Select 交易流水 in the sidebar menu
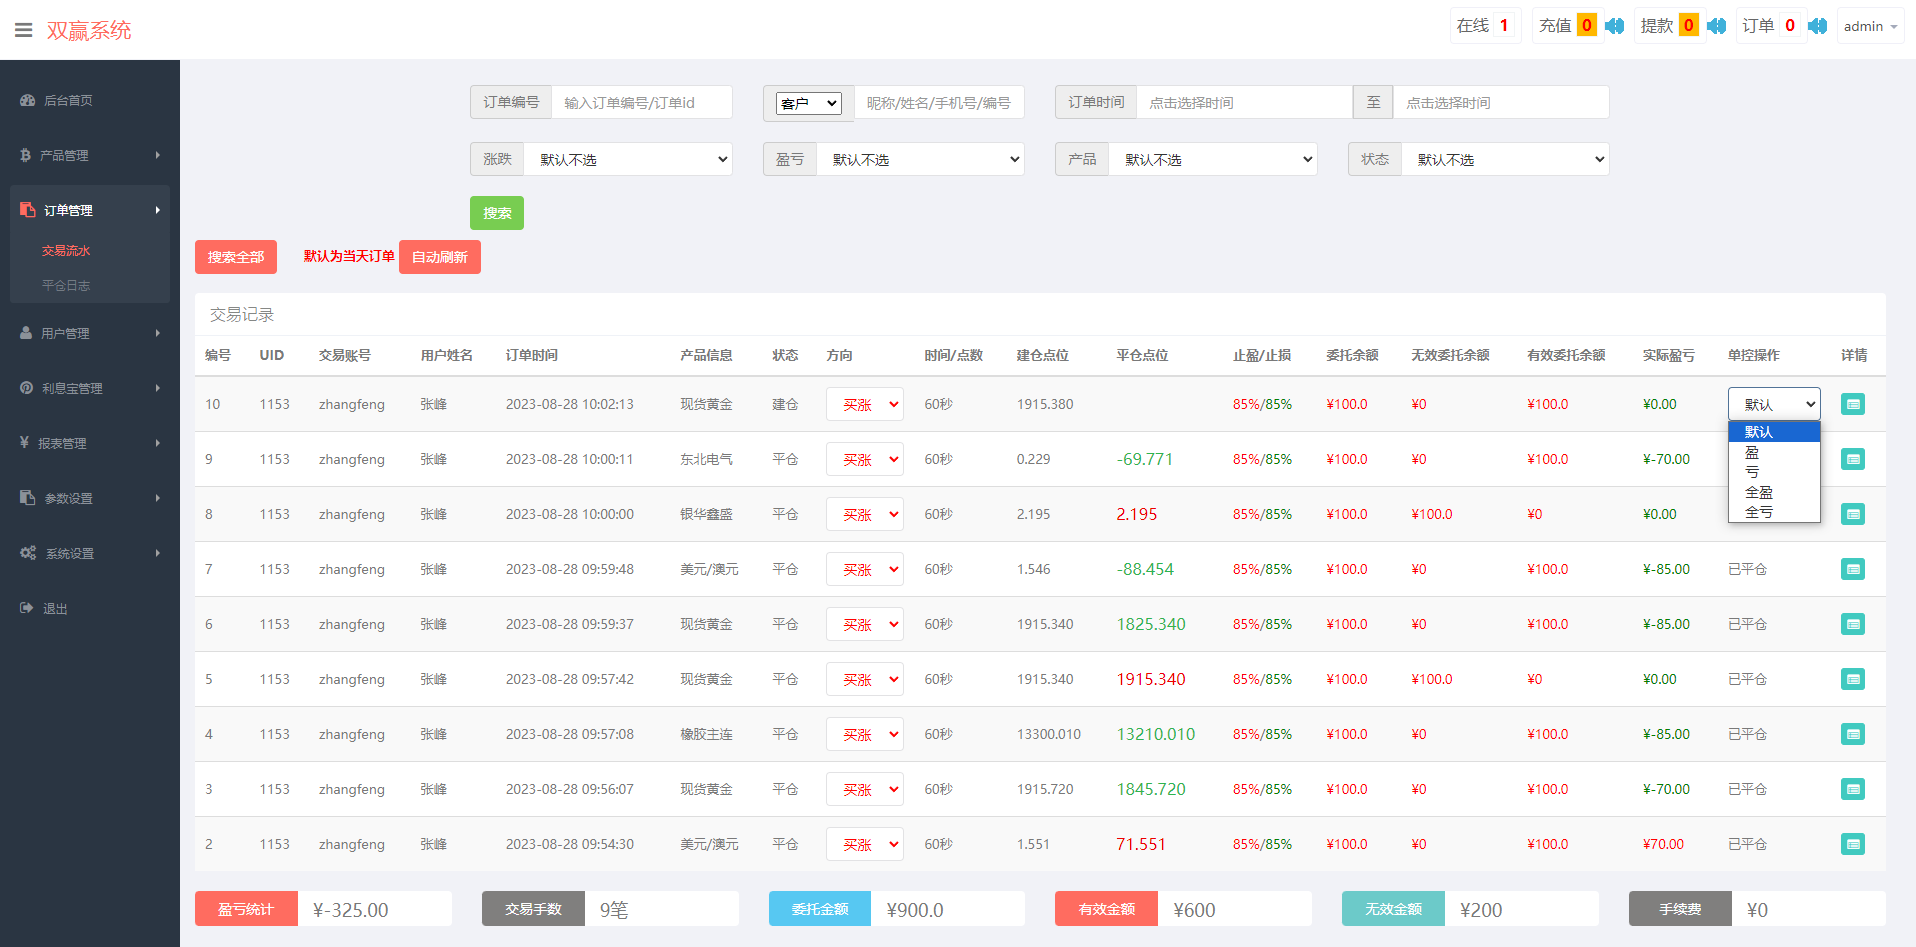Viewport: 1916px width, 947px height. 66,250
